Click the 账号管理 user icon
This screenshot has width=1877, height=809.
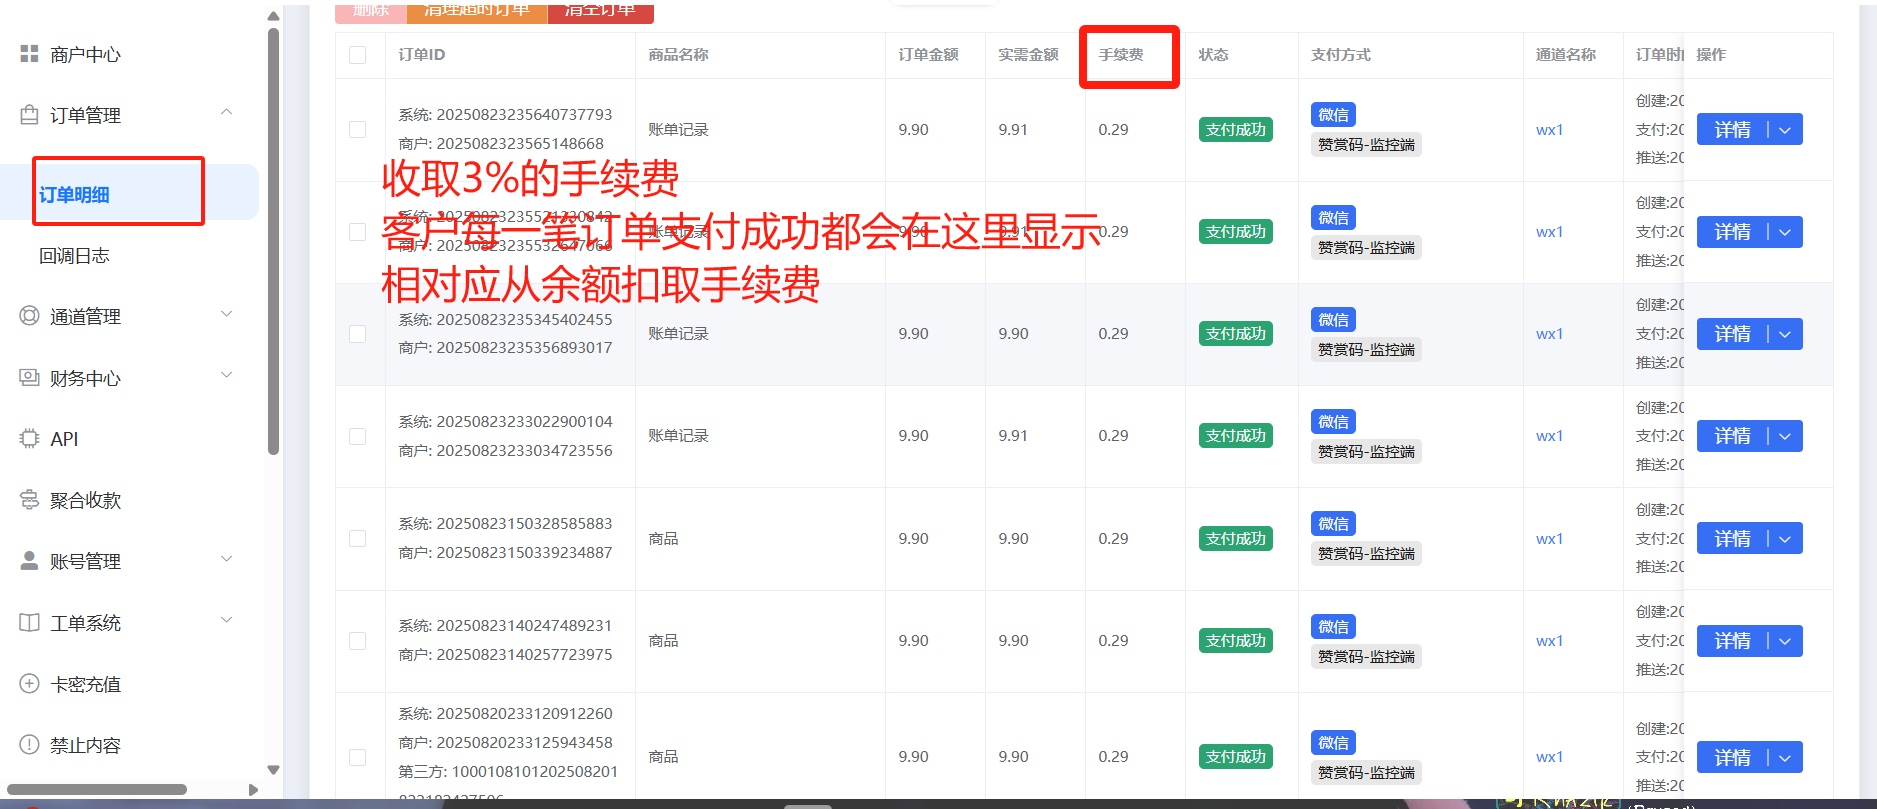29,561
